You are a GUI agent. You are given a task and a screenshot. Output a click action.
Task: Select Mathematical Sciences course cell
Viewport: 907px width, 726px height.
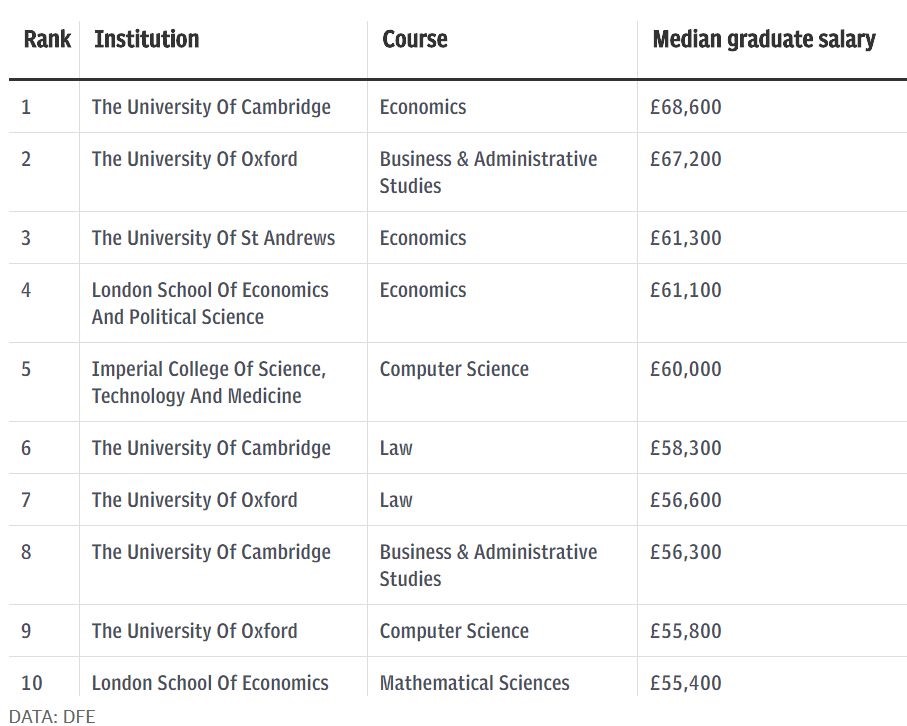pos(474,683)
